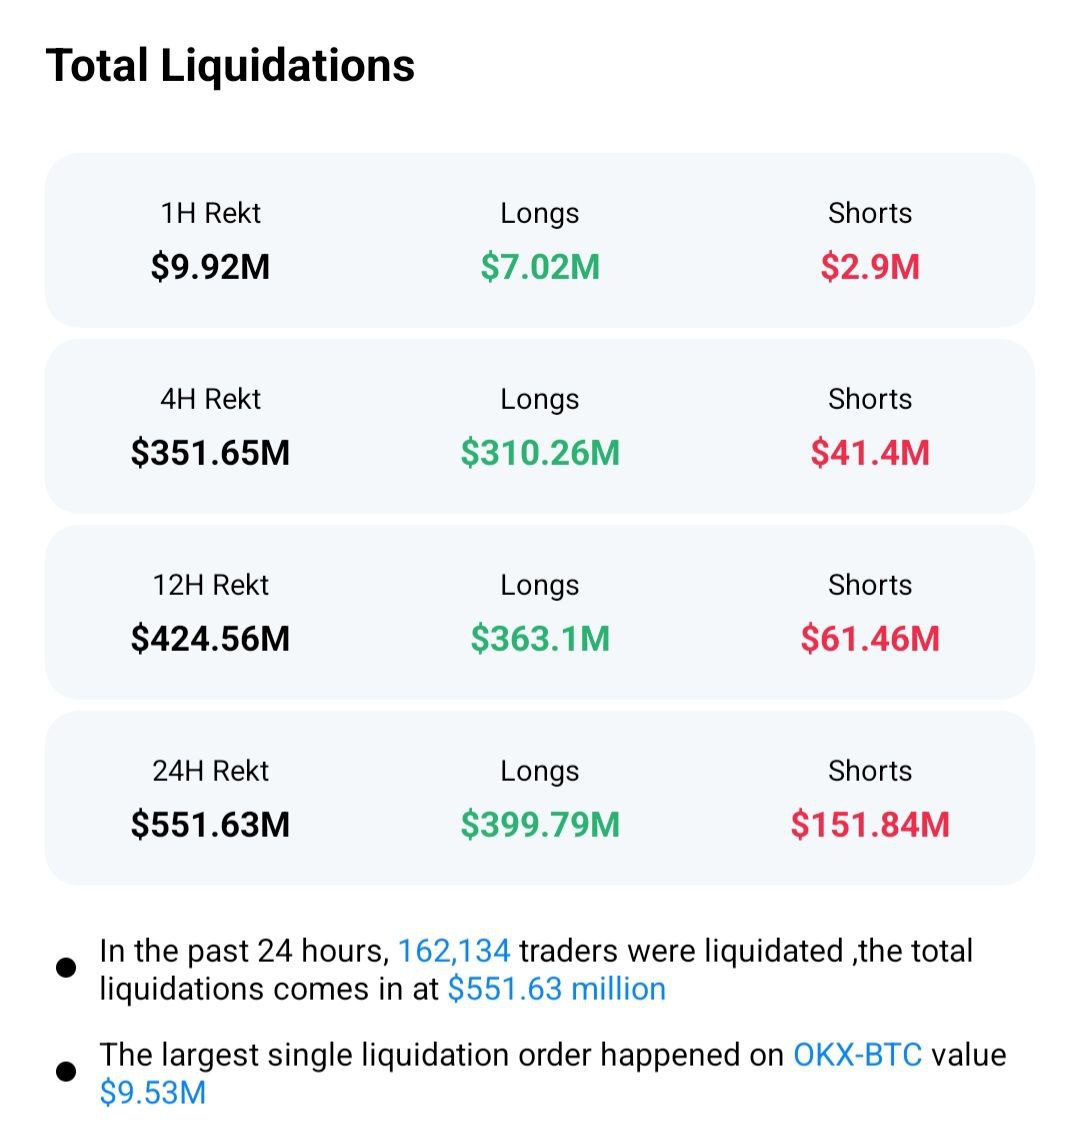
Task: Click the $41.4M shorts value
Action: coord(870,453)
